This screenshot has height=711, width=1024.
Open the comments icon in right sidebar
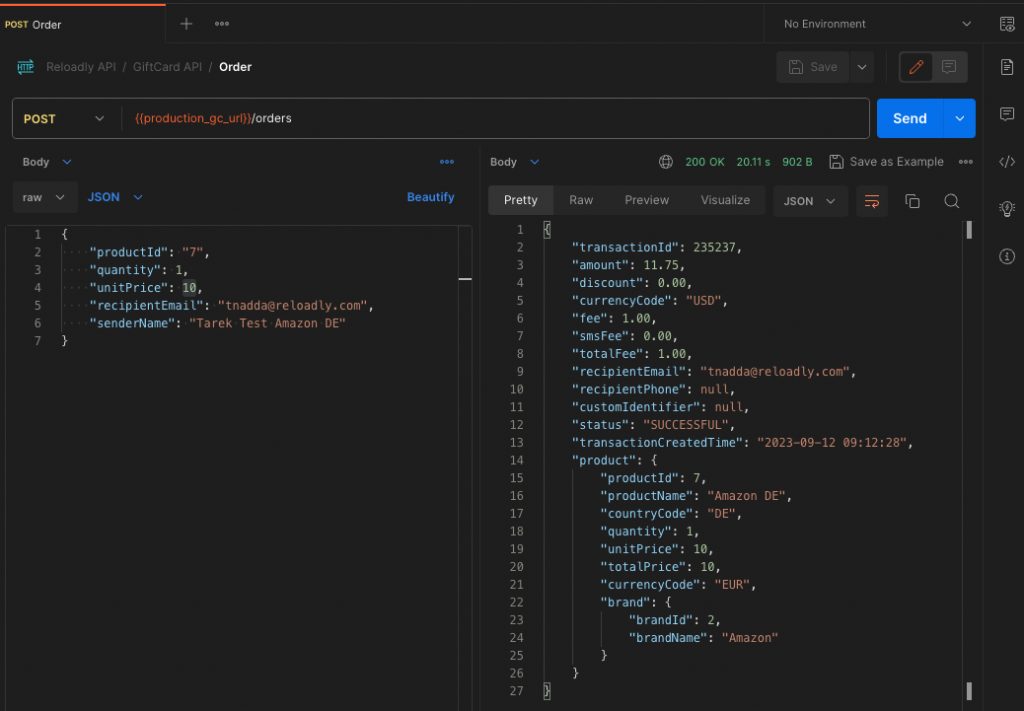1007,114
